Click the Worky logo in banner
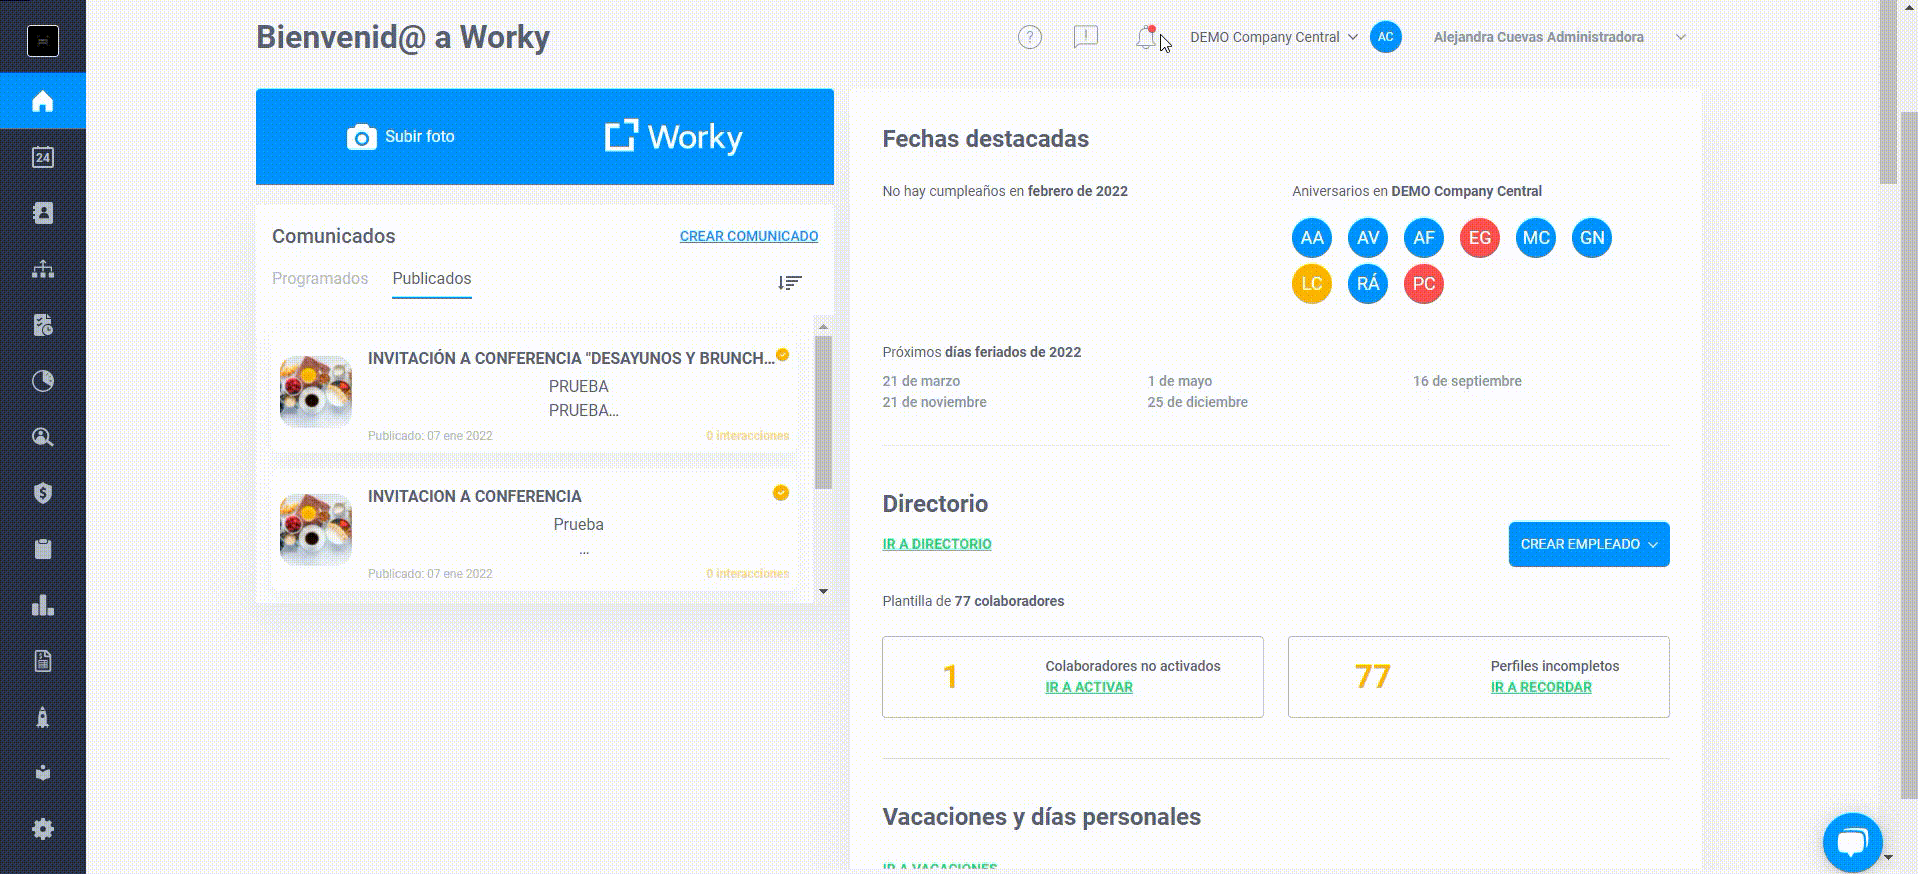 674,137
